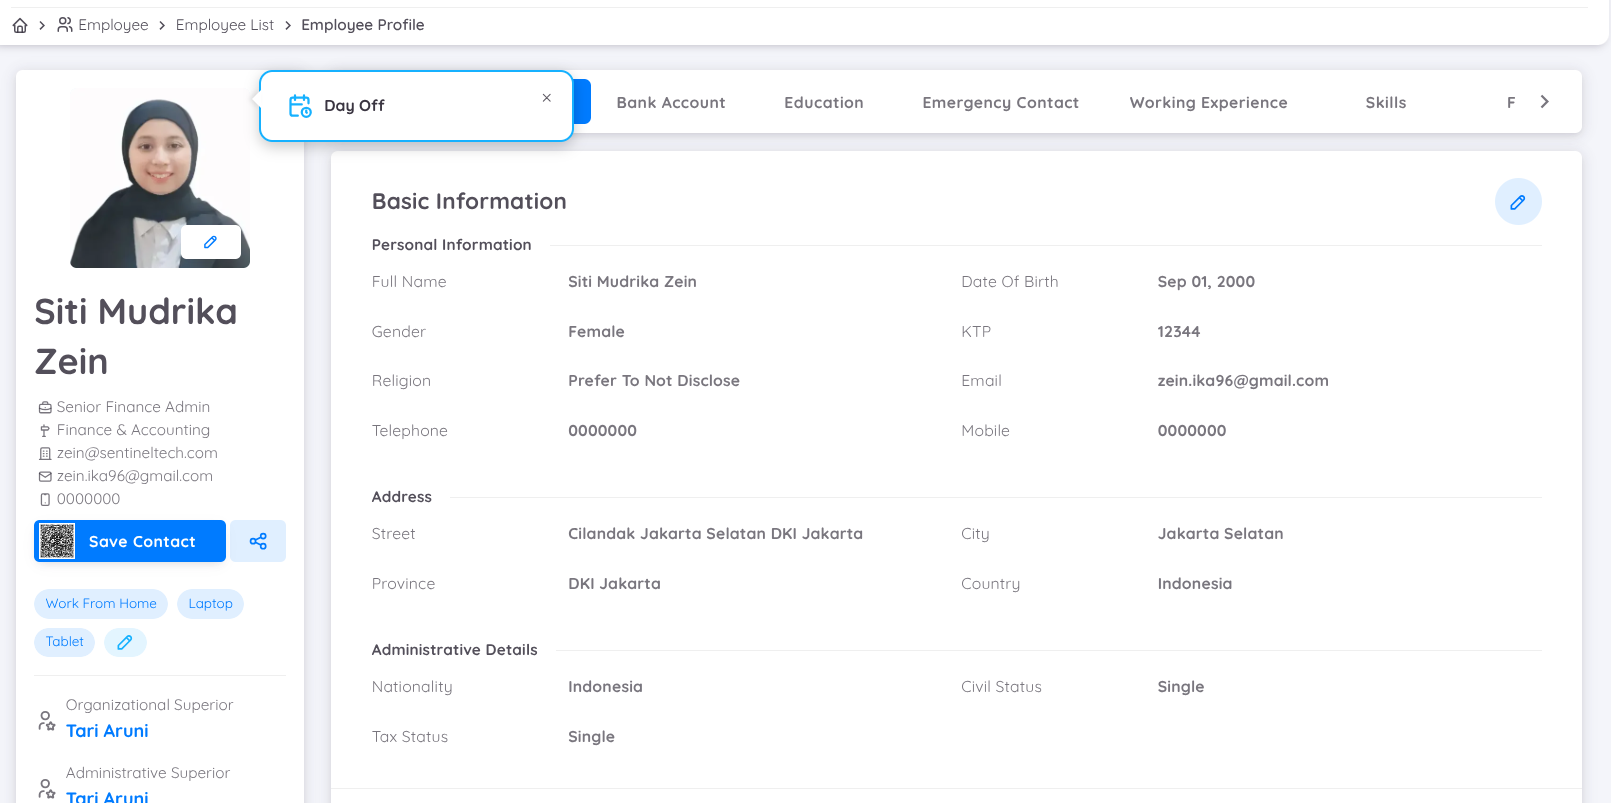This screenshot has width=1611, height=803.
Task: Click the Save Contact button
Action: tap(130, 541)
